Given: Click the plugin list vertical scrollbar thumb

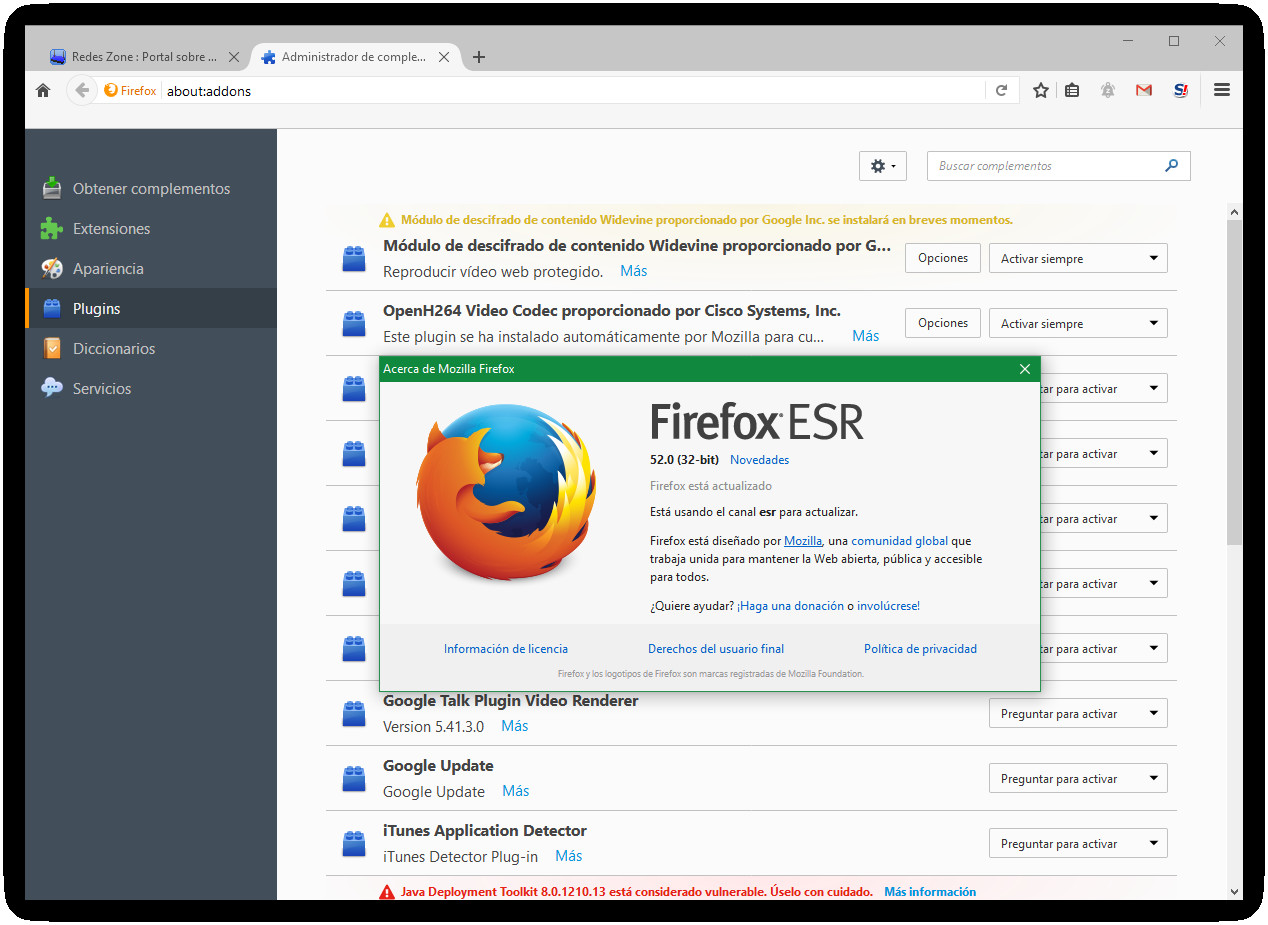Looking at the screenshot, I should click(x=1234, y=383).
